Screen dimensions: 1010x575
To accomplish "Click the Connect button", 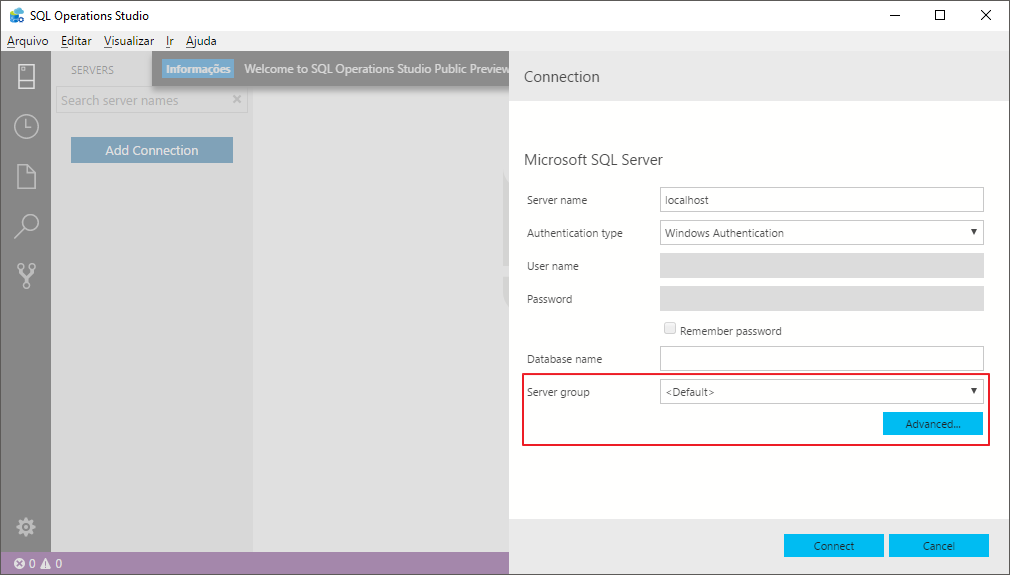I will 834,545.
